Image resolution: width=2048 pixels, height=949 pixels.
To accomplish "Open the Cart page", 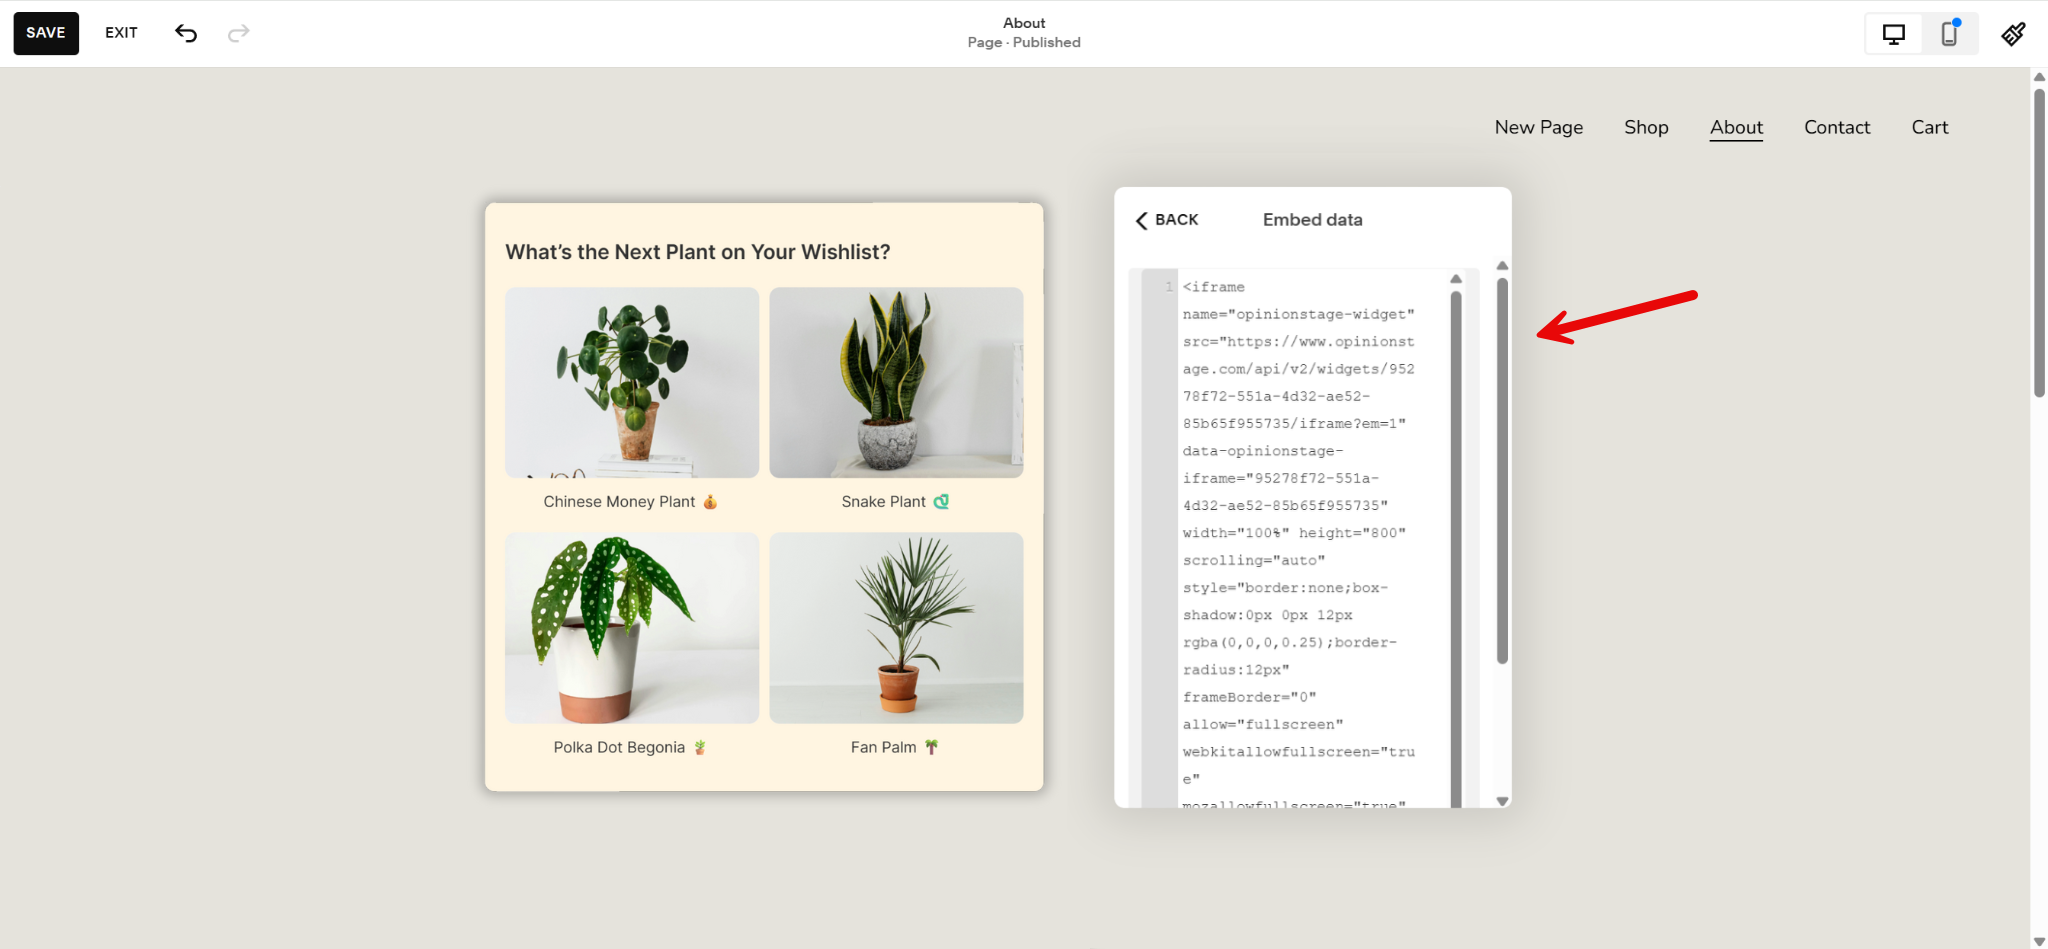I will (x=1929, y=127).
